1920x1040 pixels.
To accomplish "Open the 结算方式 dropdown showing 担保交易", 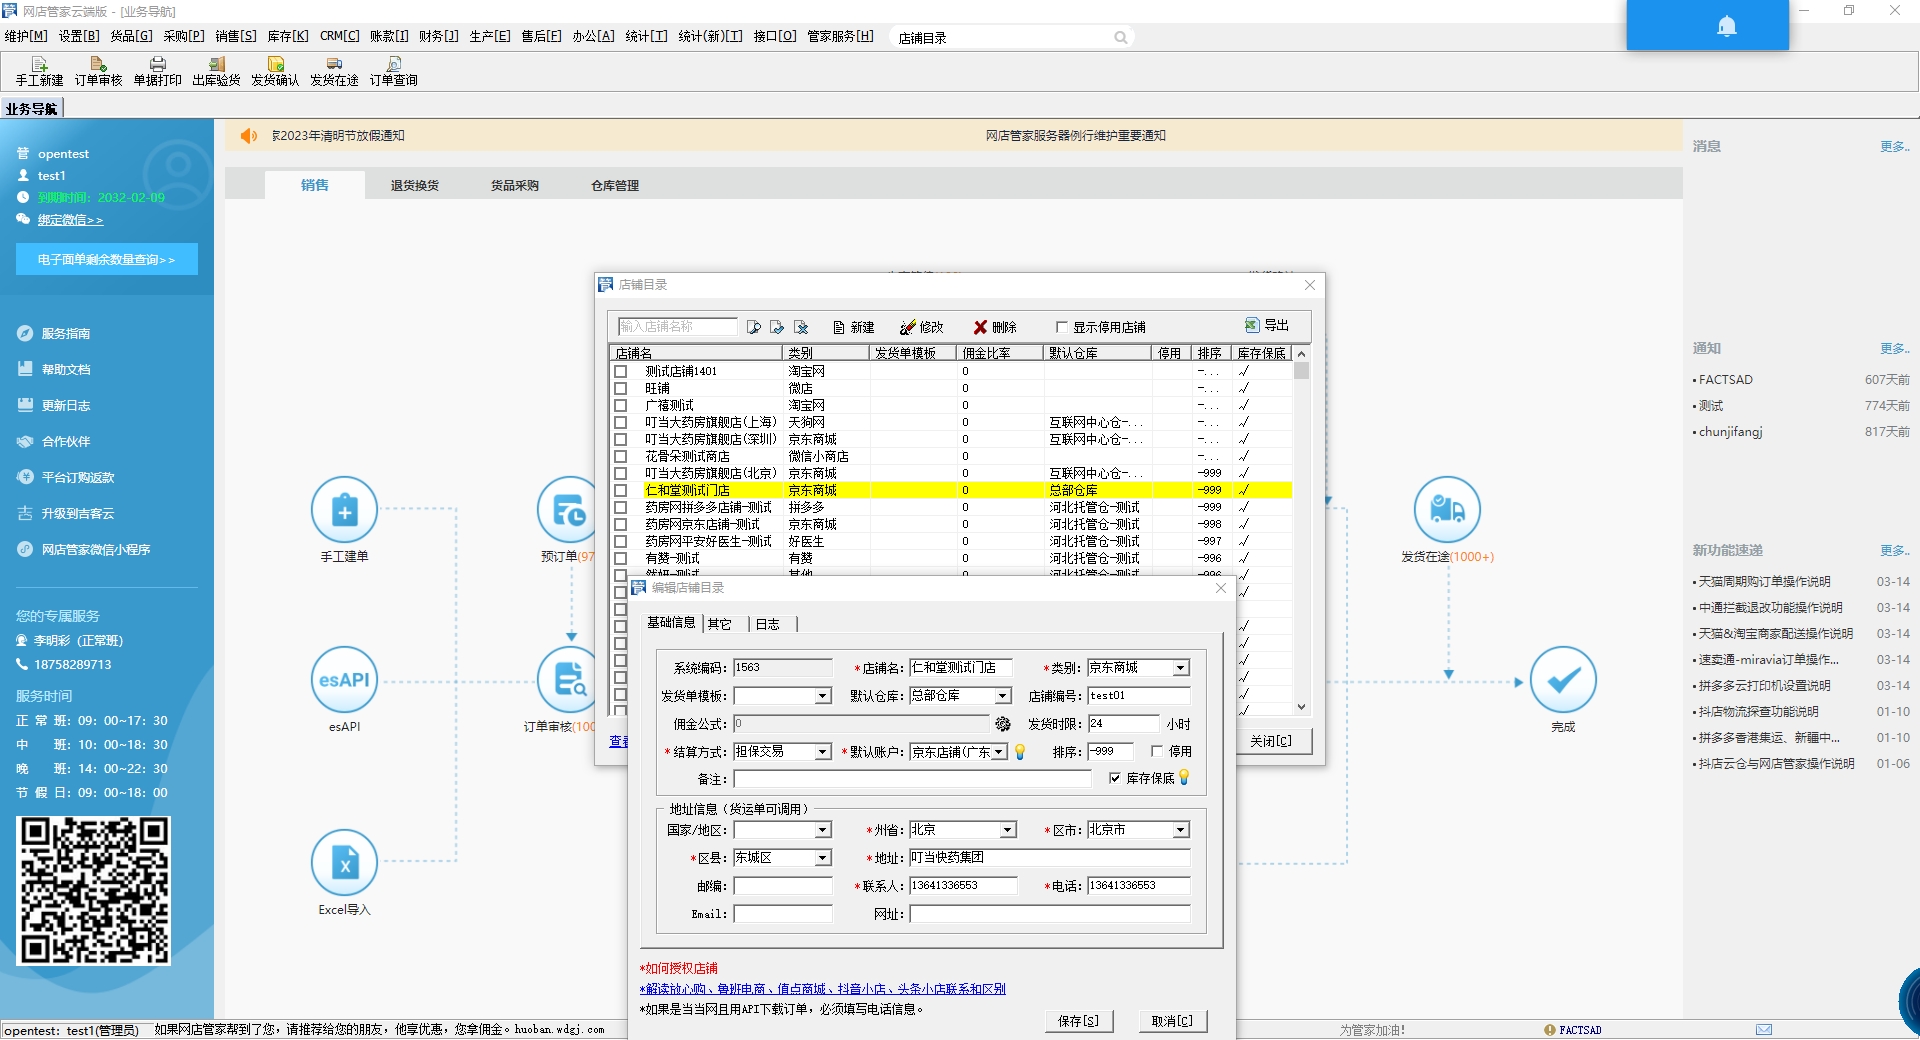I will pyautogui.click(x=823, y=752).
